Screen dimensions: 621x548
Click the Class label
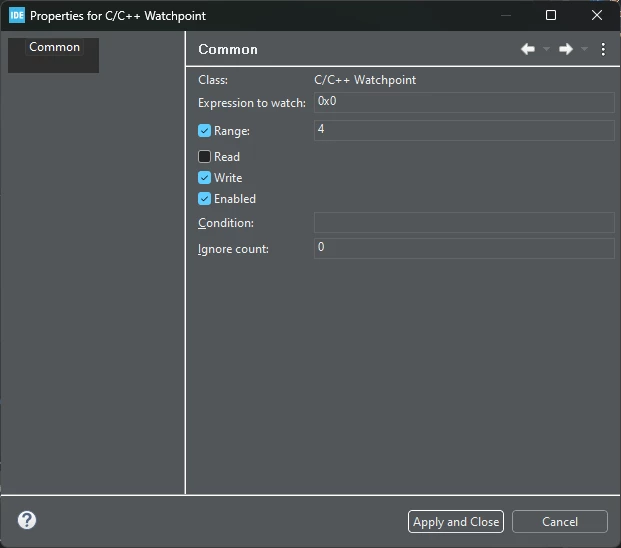[213, 80]
